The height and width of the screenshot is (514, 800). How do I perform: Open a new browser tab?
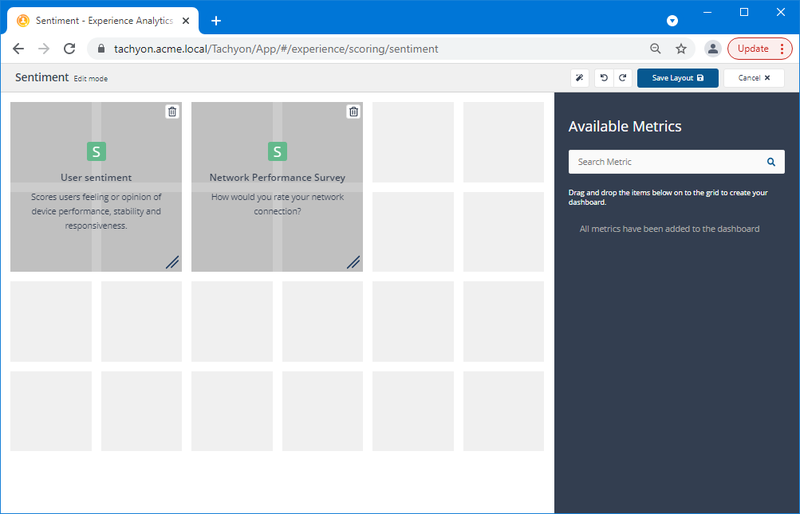click(x=216, y=21)
